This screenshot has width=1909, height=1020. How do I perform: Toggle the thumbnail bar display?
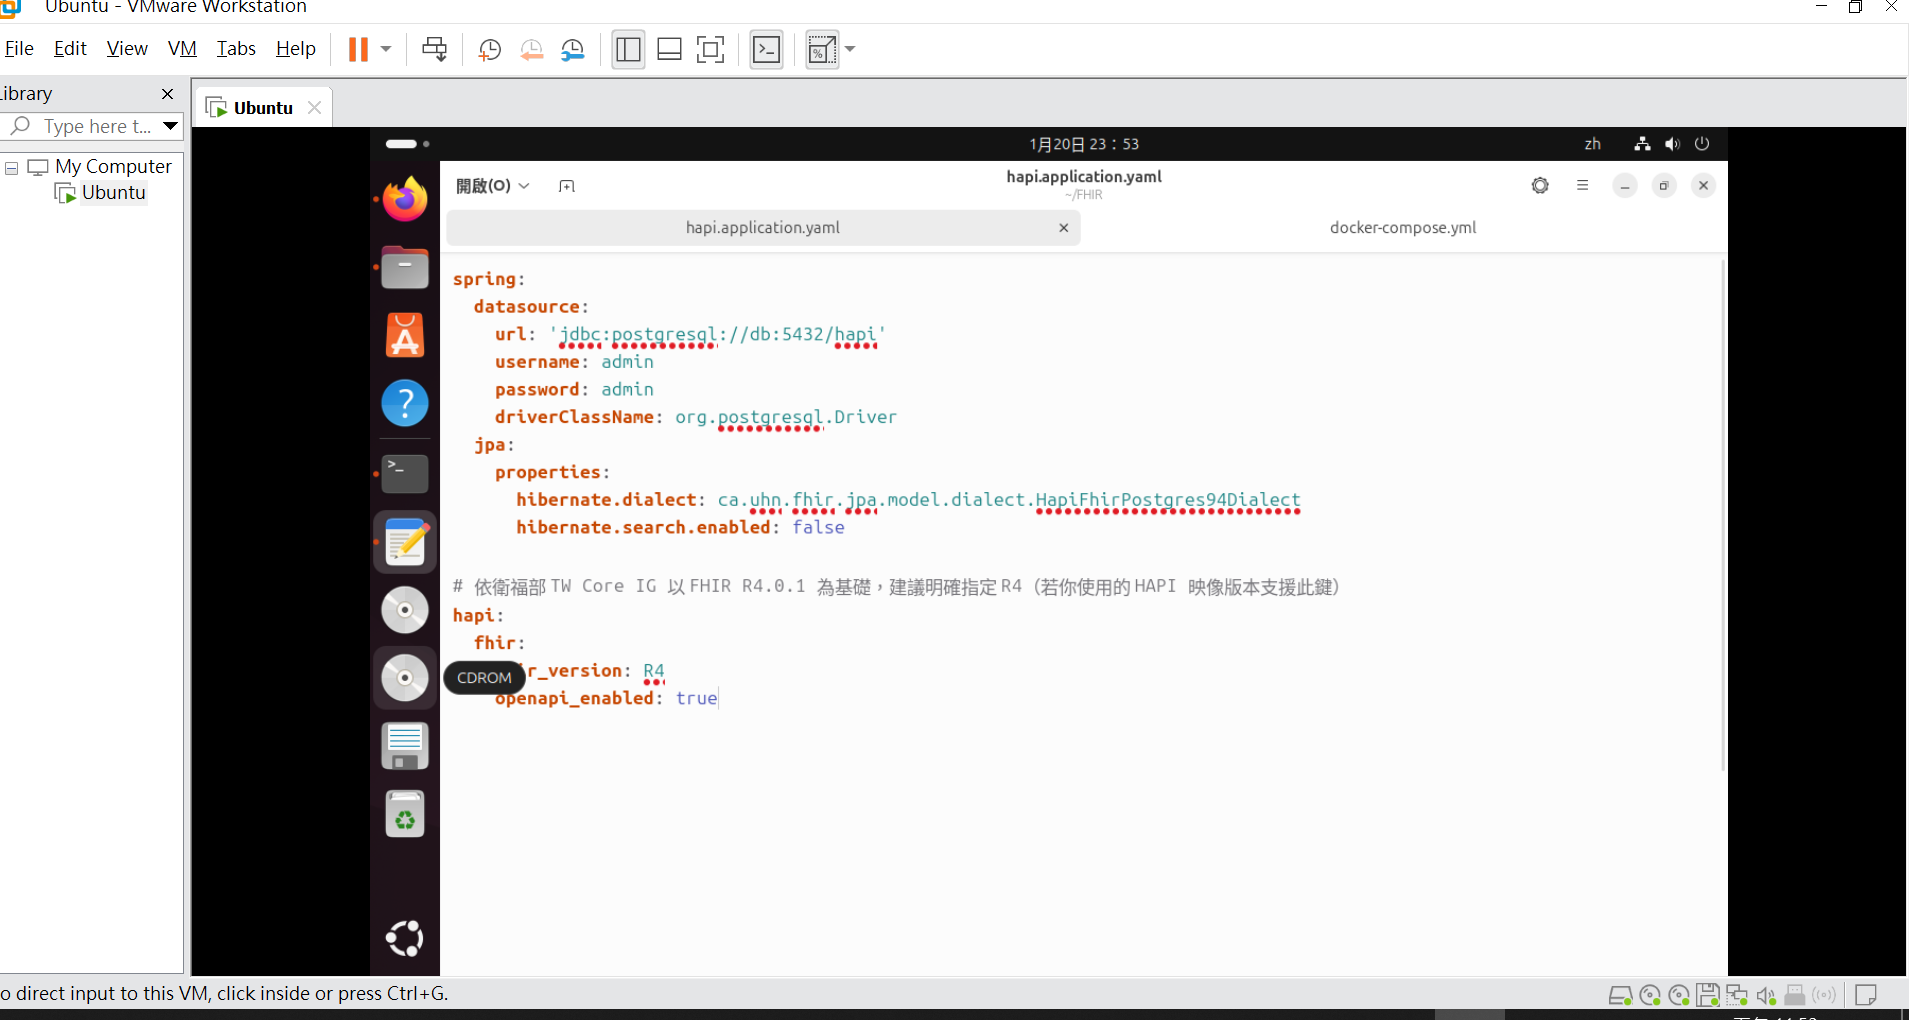point(669,49)
